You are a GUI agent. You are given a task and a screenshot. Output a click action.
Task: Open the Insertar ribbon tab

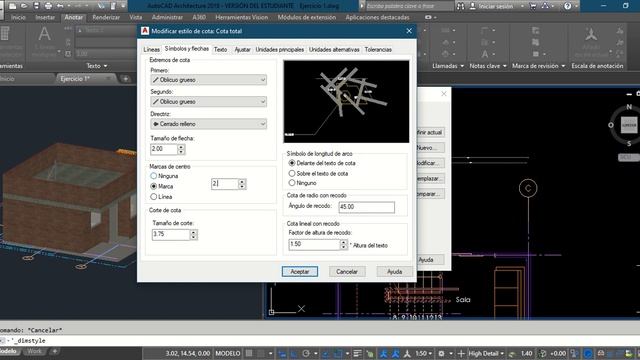(45, 17)
